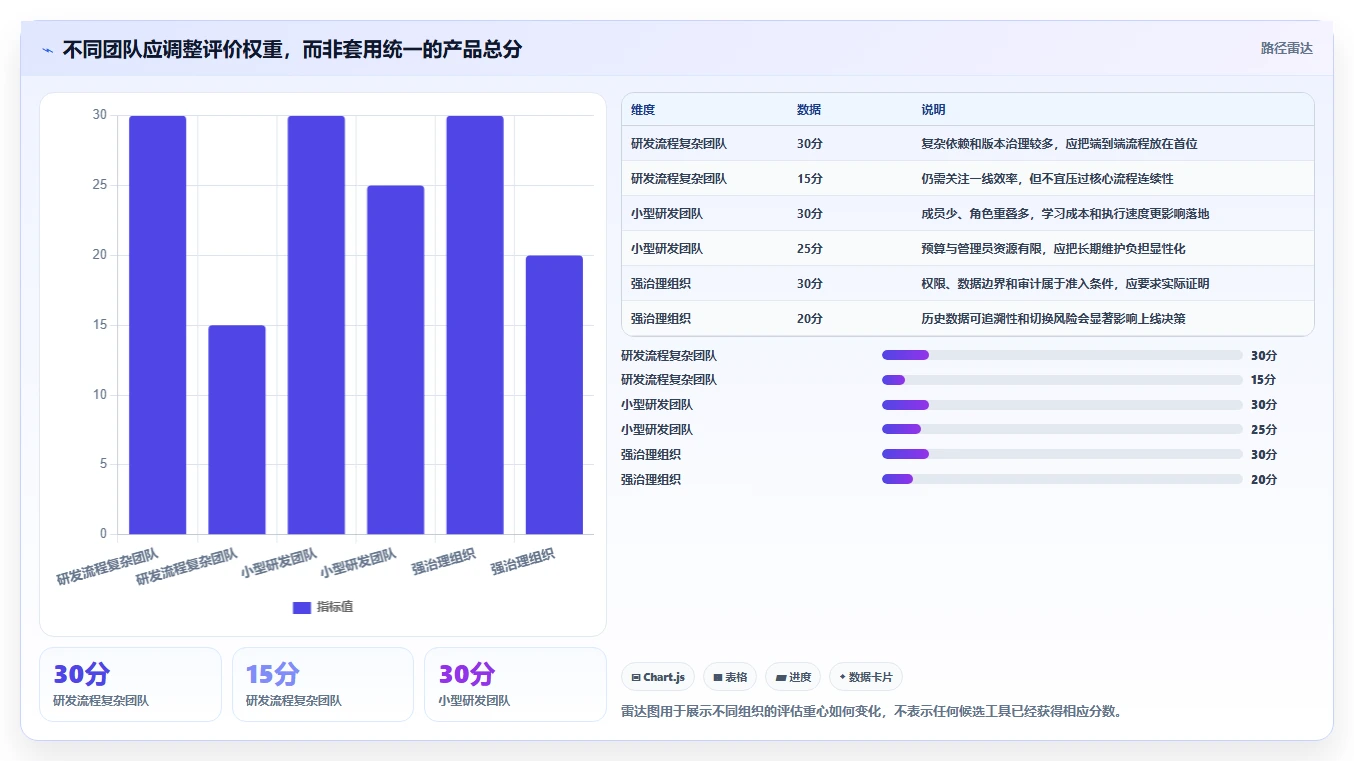Screen dimensions: 1354x761
Task: Click the 指标值 legend label
Action: point(335,607)
